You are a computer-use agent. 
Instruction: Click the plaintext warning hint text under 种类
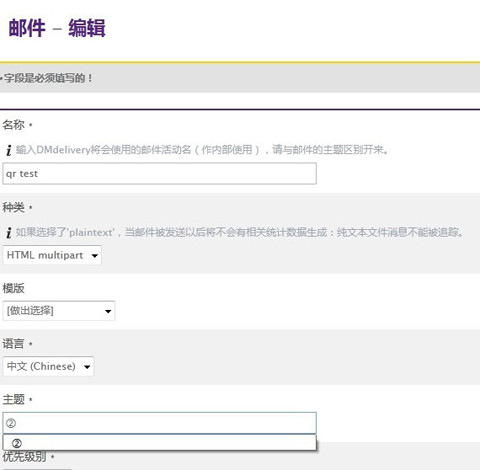coord(239,232)
